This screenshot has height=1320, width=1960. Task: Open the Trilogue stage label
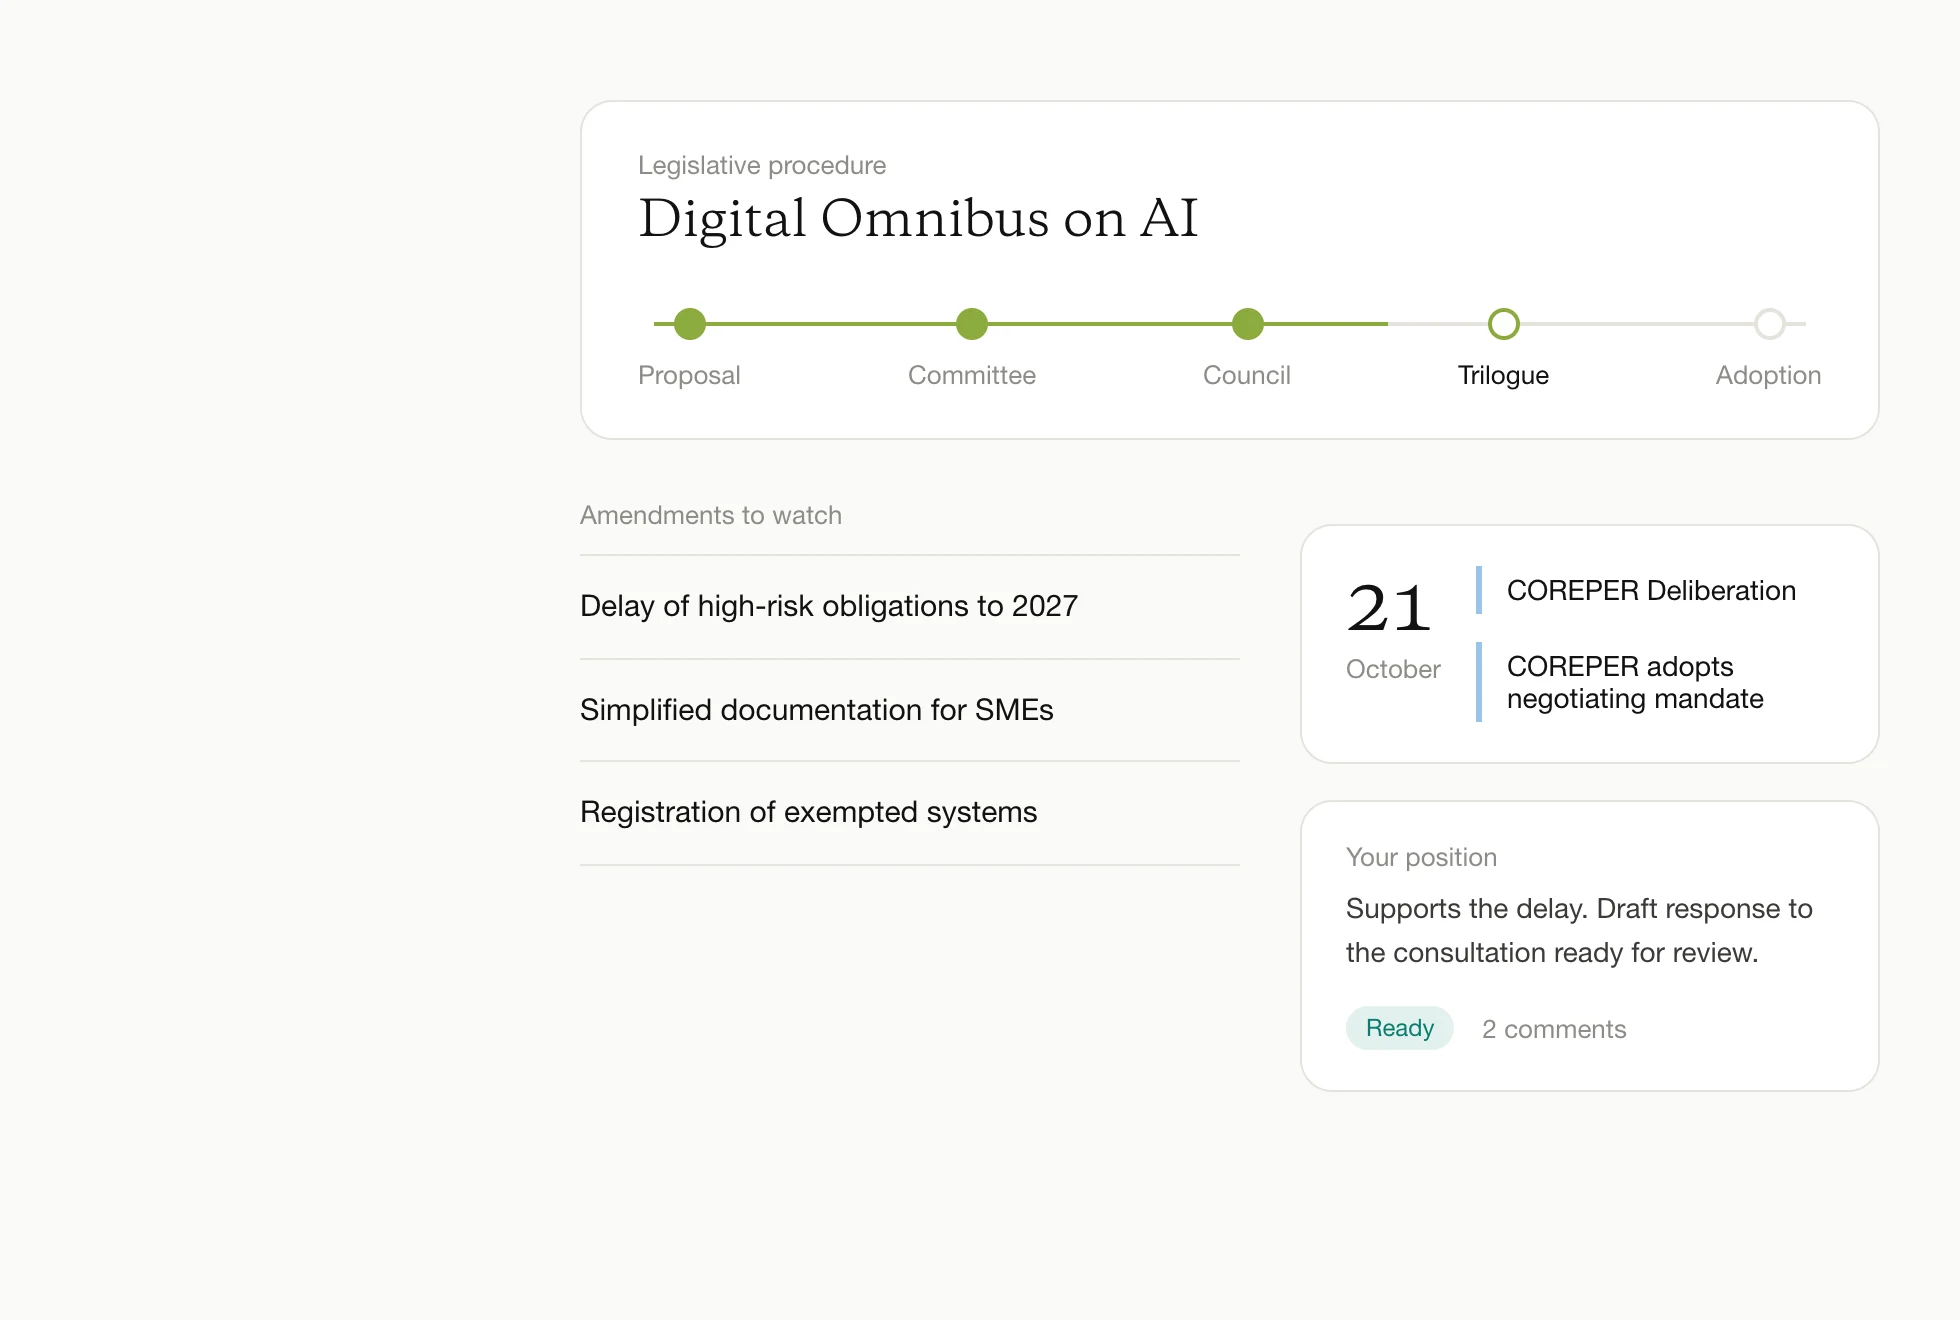click(x=1503, y=376)
